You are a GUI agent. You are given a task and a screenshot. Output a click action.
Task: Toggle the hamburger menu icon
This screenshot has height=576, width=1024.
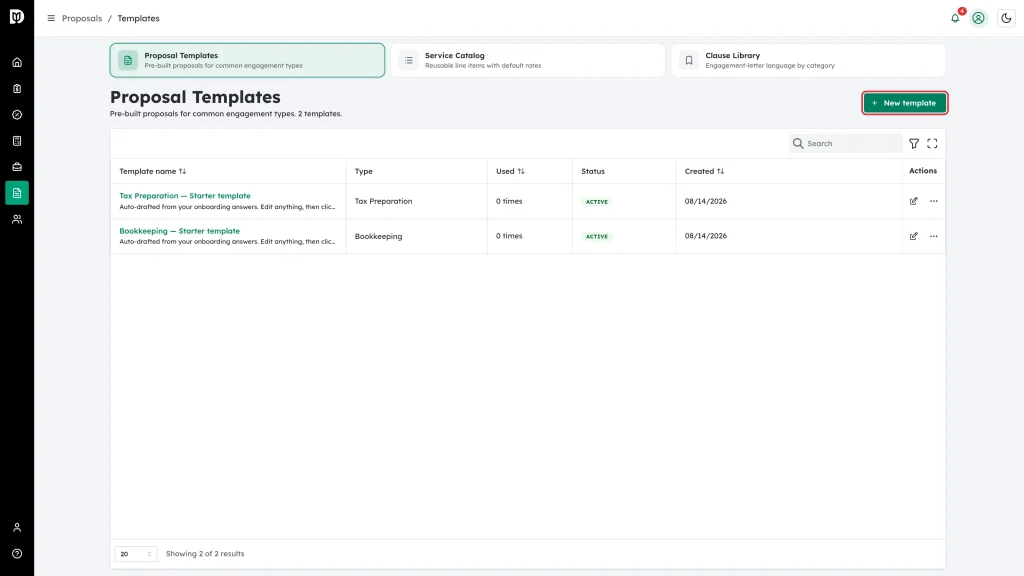(51, 18)
